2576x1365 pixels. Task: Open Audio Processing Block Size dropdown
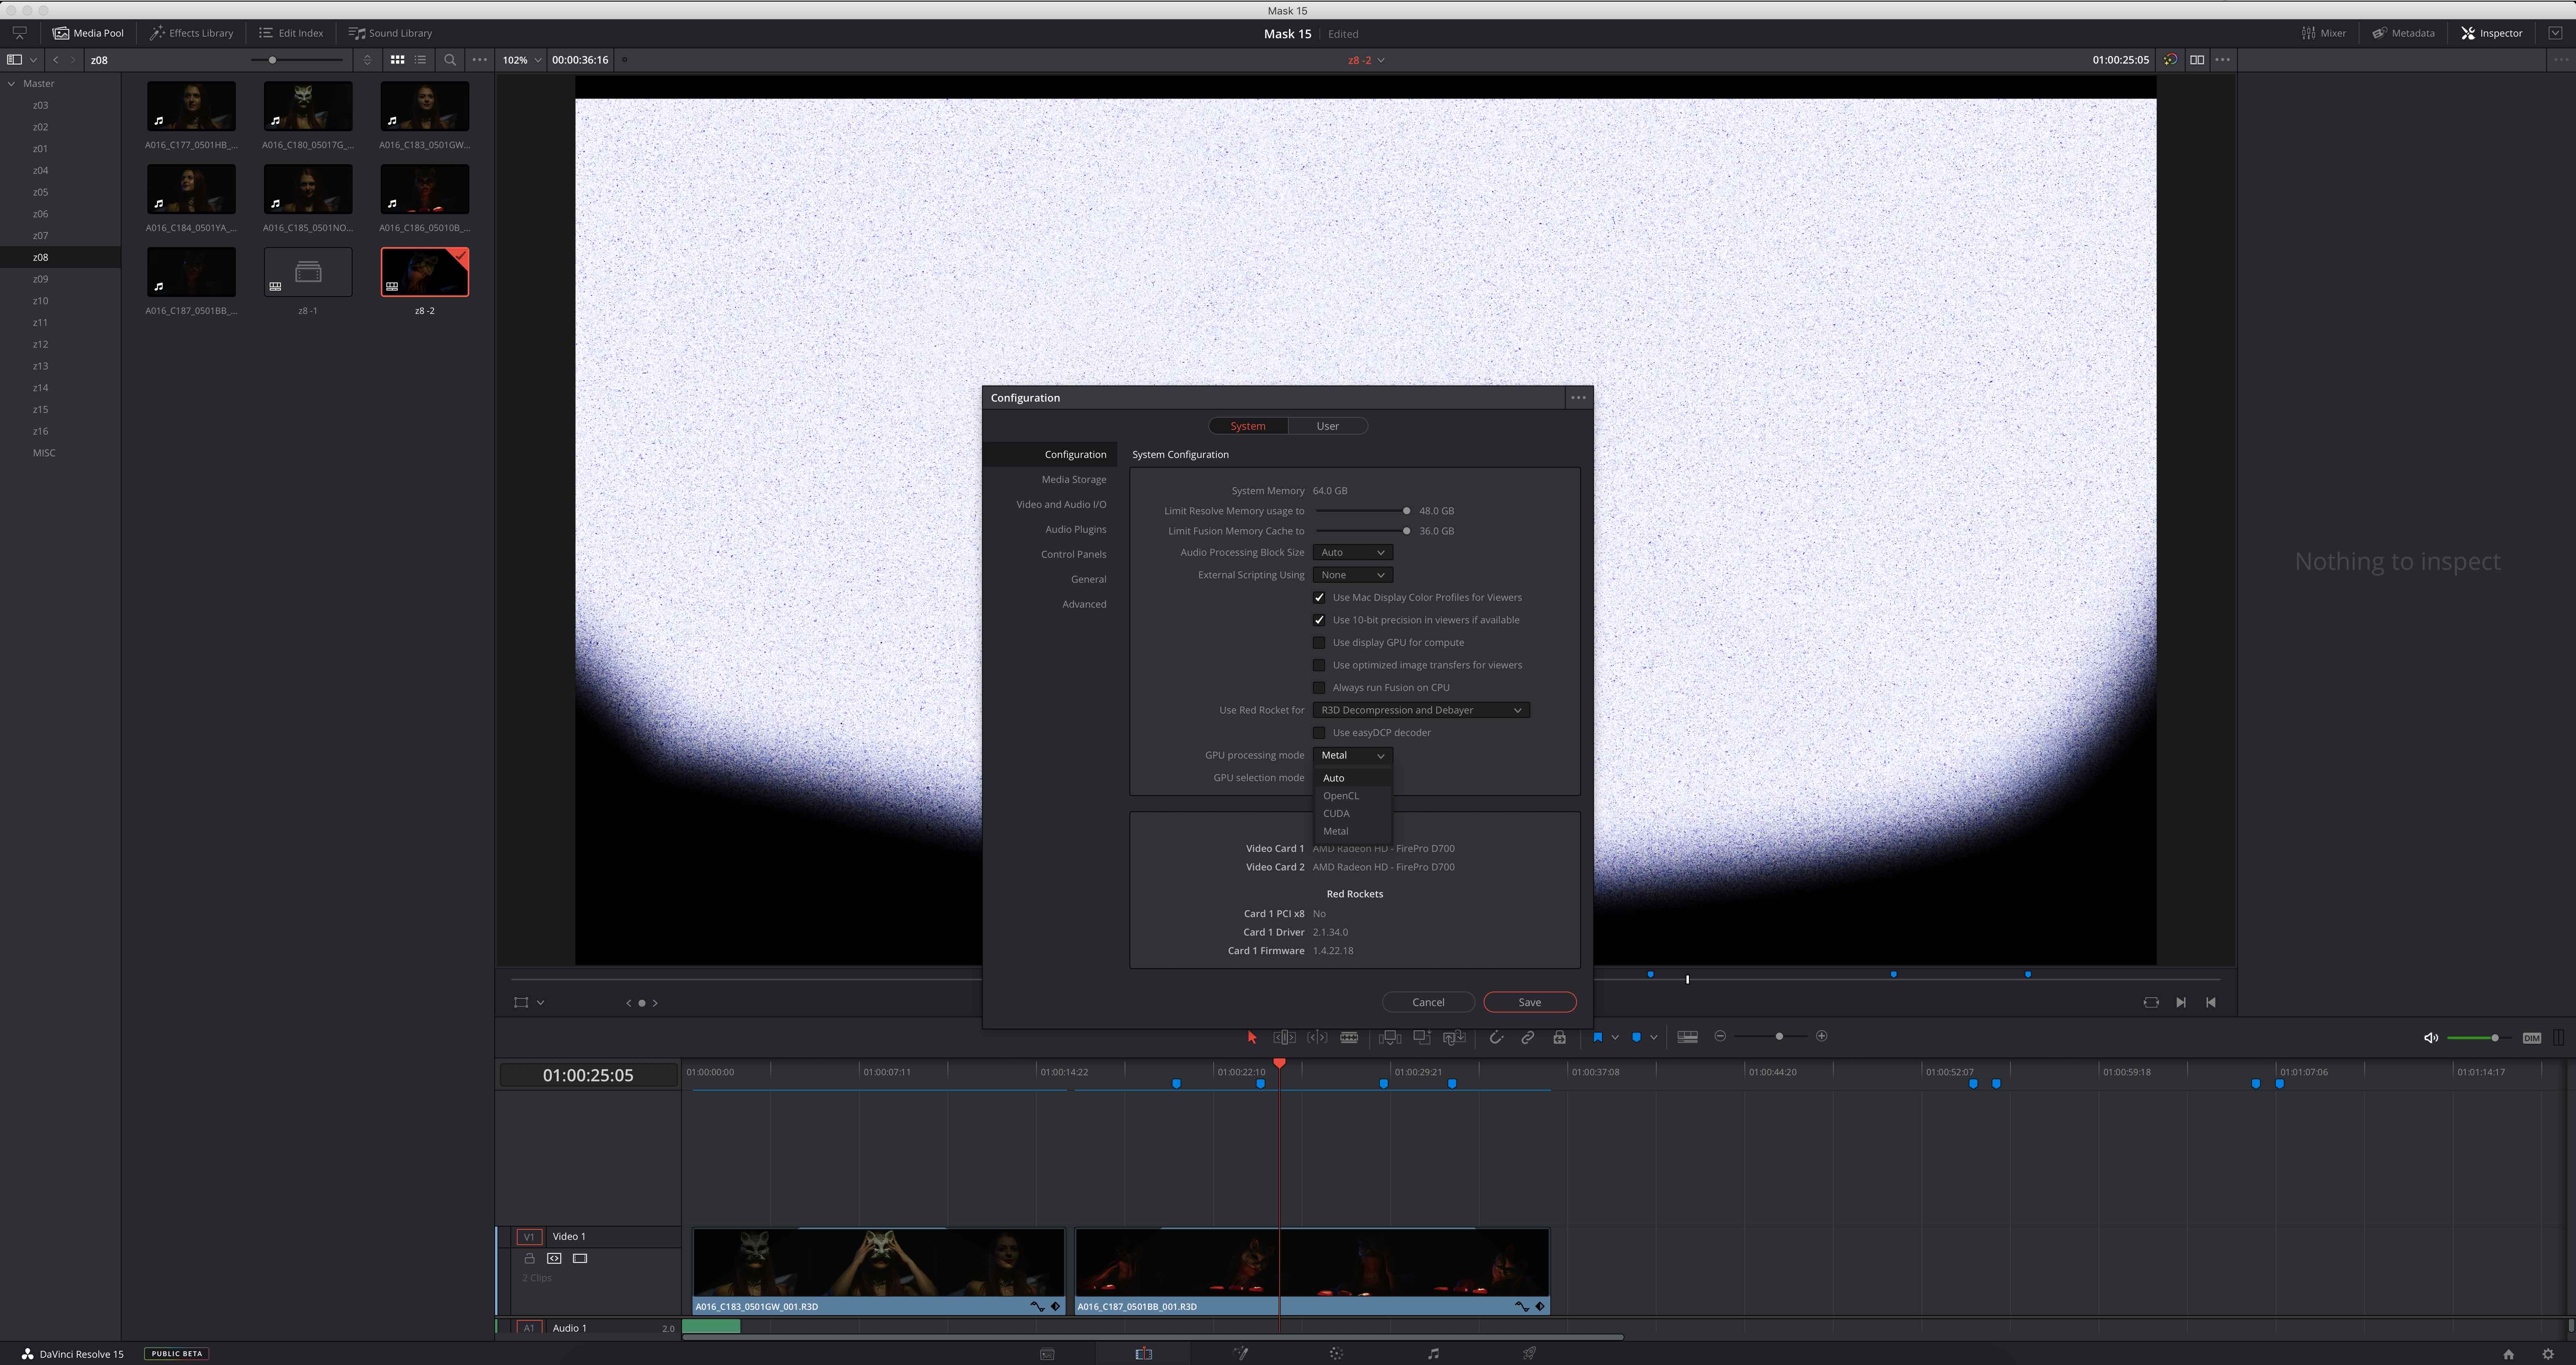[1352, 553]
